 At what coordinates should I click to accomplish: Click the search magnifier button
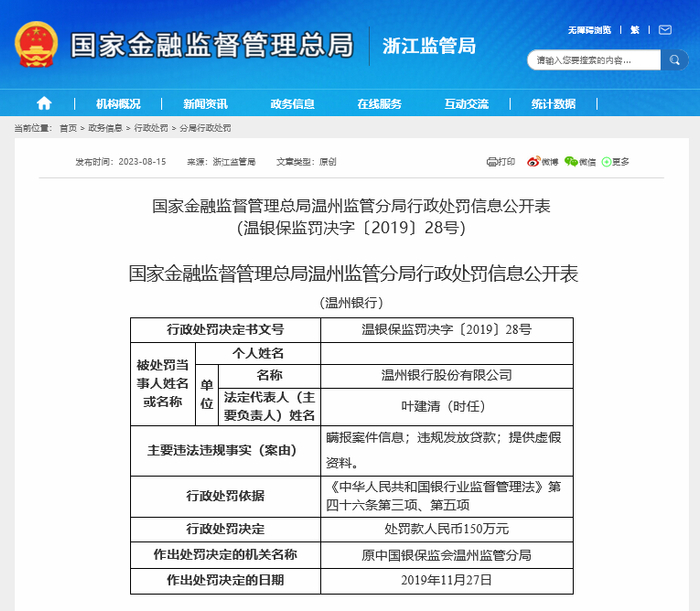675,60
